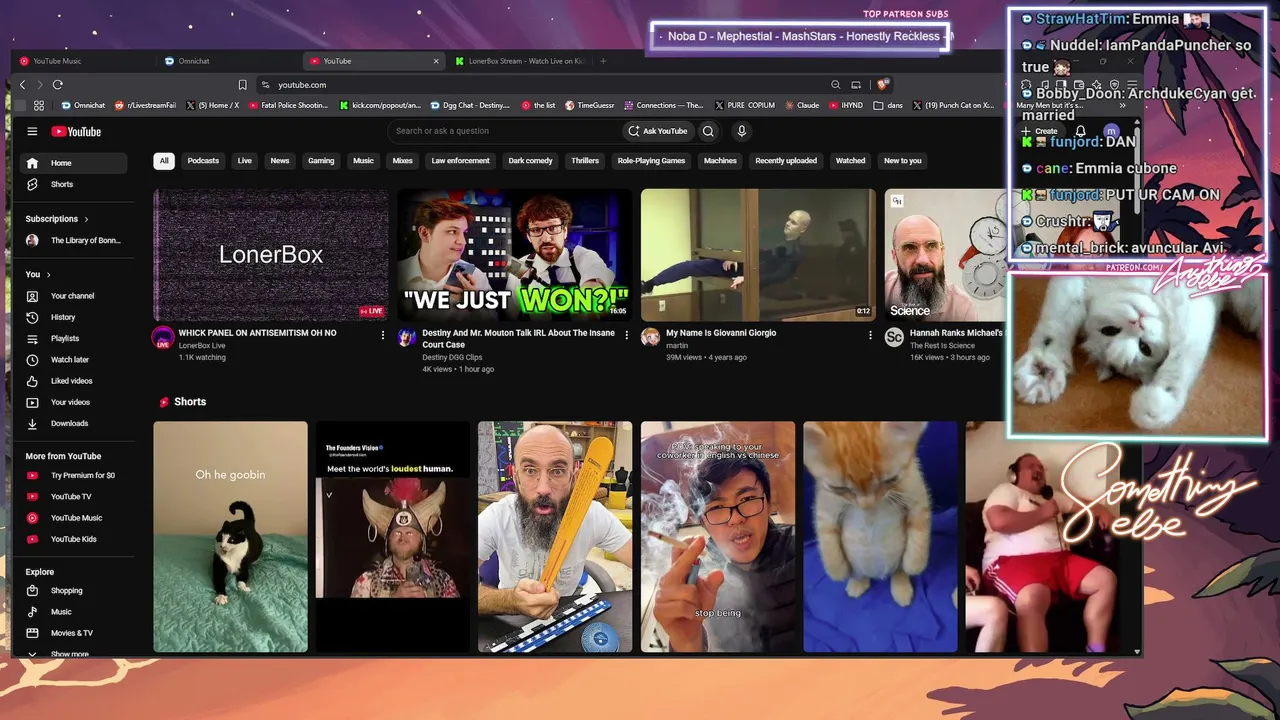Open Shorts in the sidebar

(x=74, y=184)
